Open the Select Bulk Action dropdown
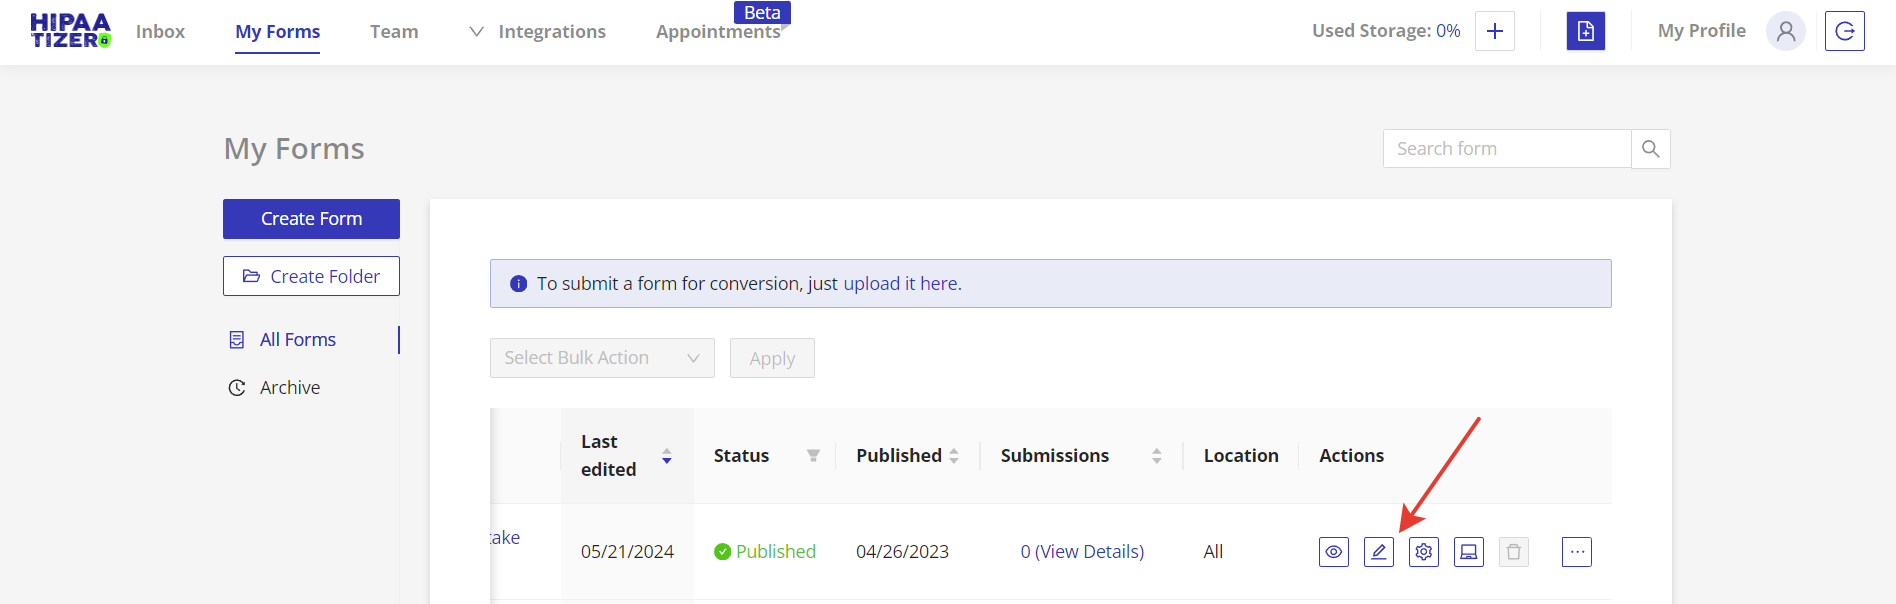This screenshot has height=604, width=1896. (x=602, y=358)
